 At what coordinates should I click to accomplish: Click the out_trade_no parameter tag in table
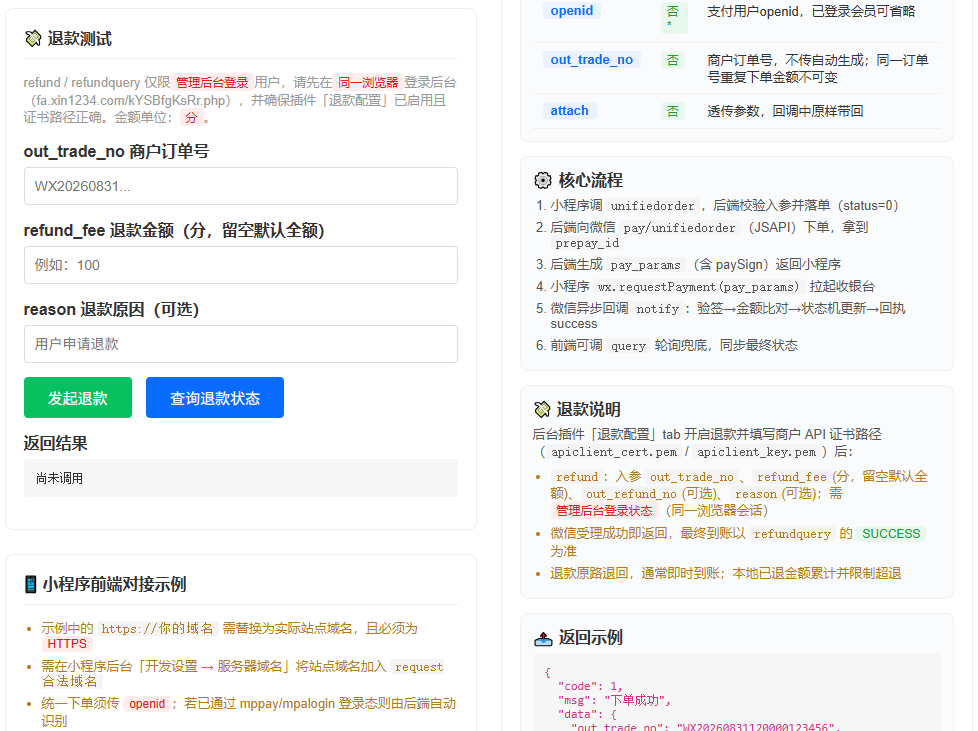click(x=591, y=60)
